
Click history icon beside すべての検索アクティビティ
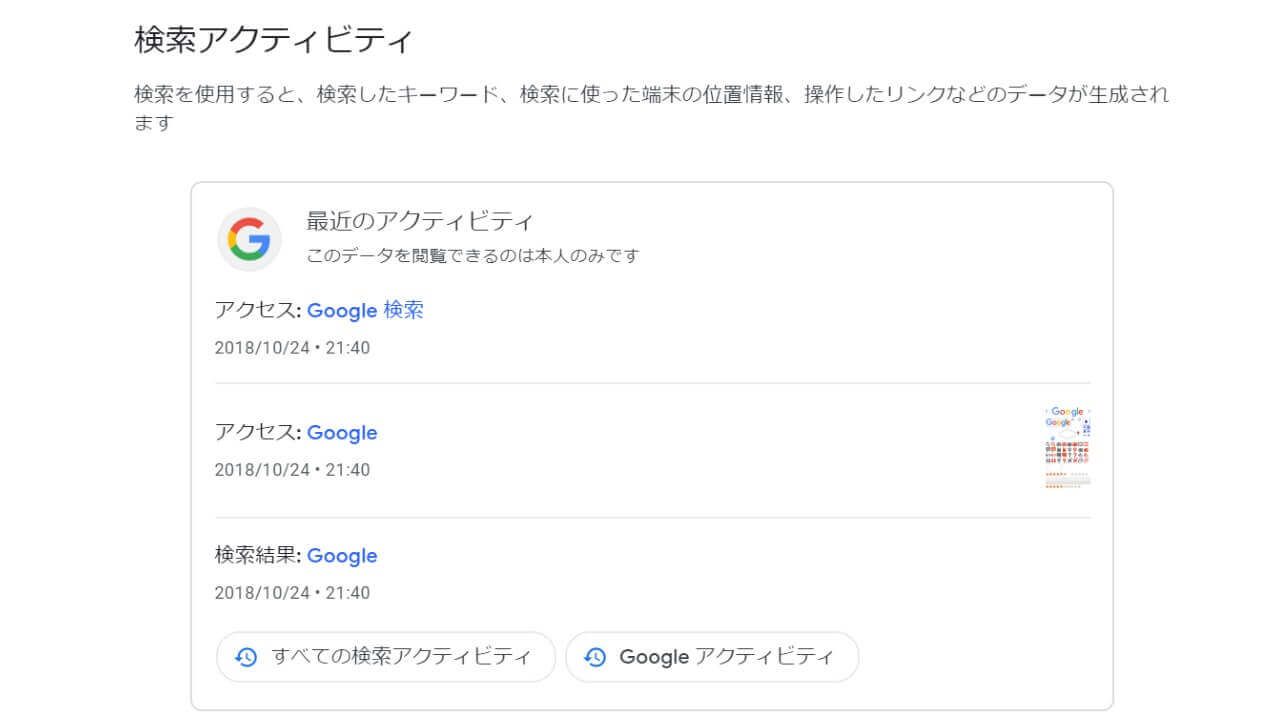[246, 657]
